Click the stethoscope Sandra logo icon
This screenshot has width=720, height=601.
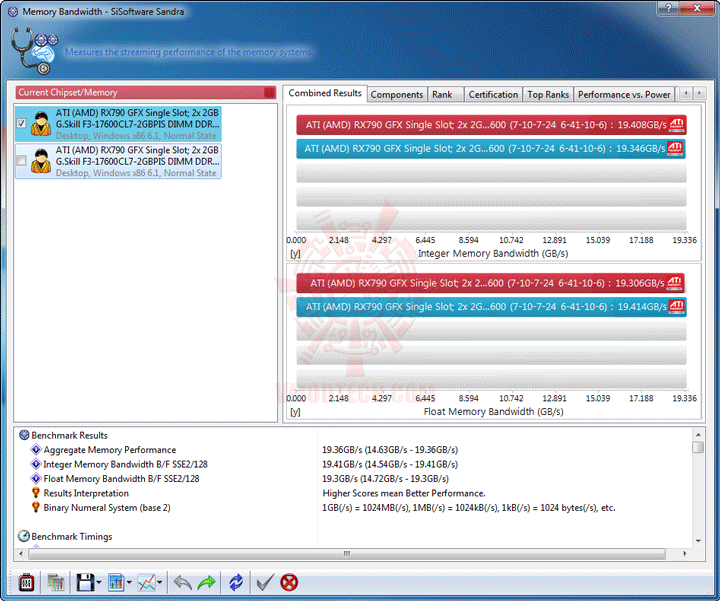point(33,51)
